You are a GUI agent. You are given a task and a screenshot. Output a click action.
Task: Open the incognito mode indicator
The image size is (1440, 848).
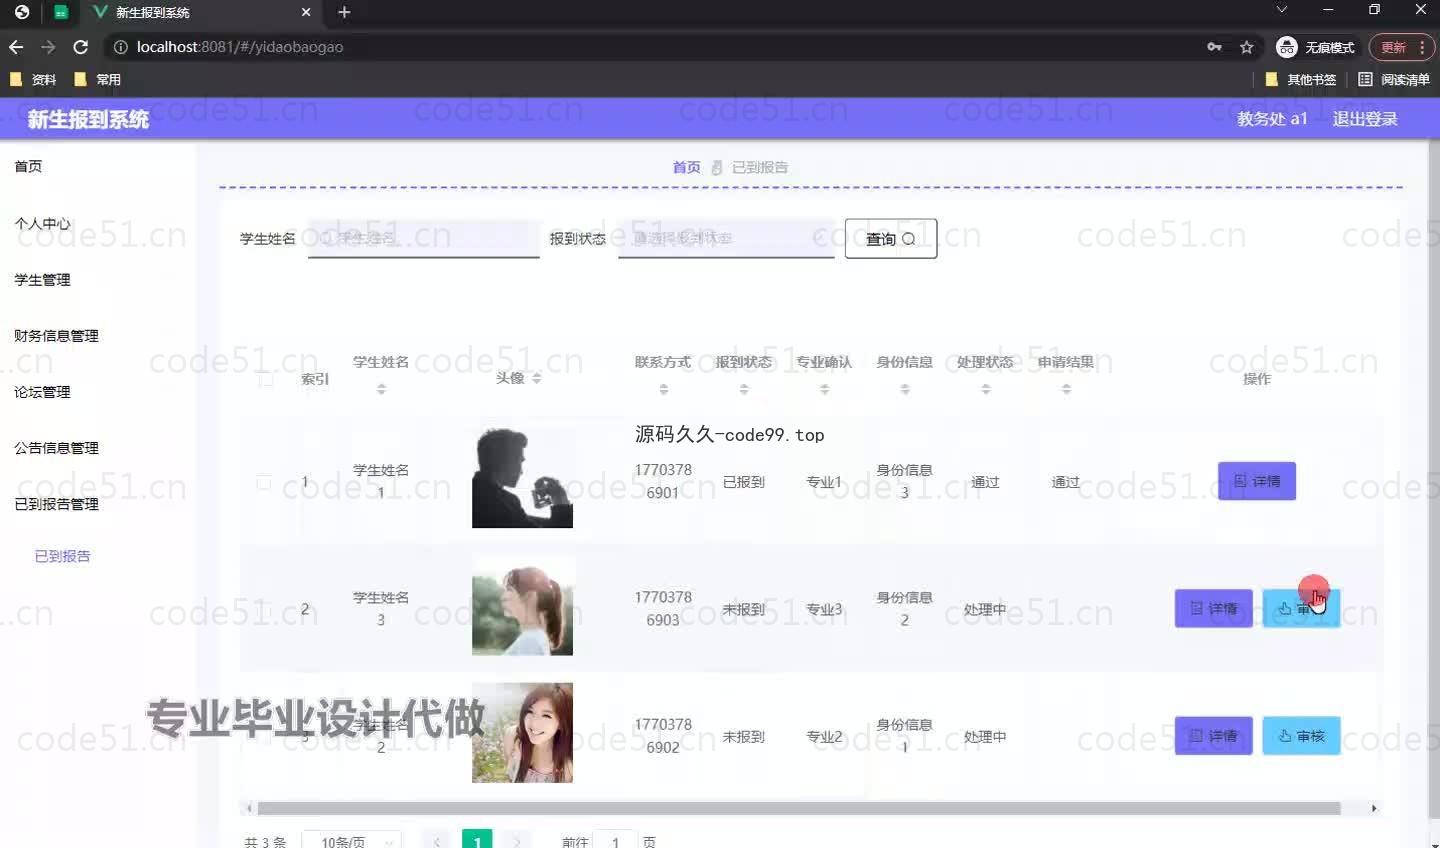(1316, 47)
